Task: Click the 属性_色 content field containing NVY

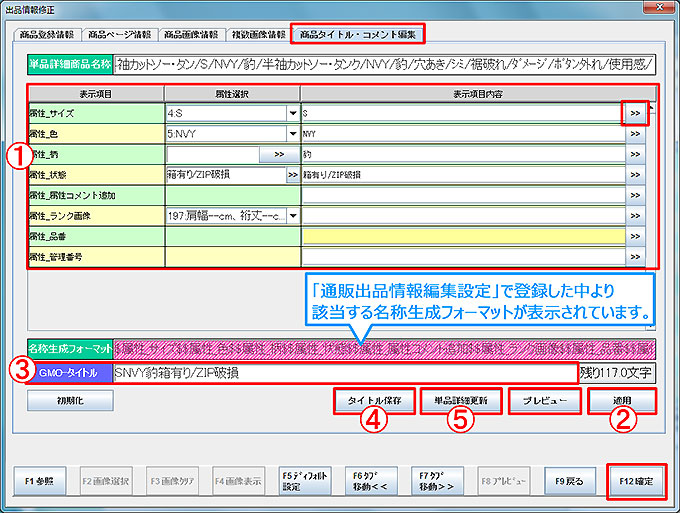Action: [463, 134]
